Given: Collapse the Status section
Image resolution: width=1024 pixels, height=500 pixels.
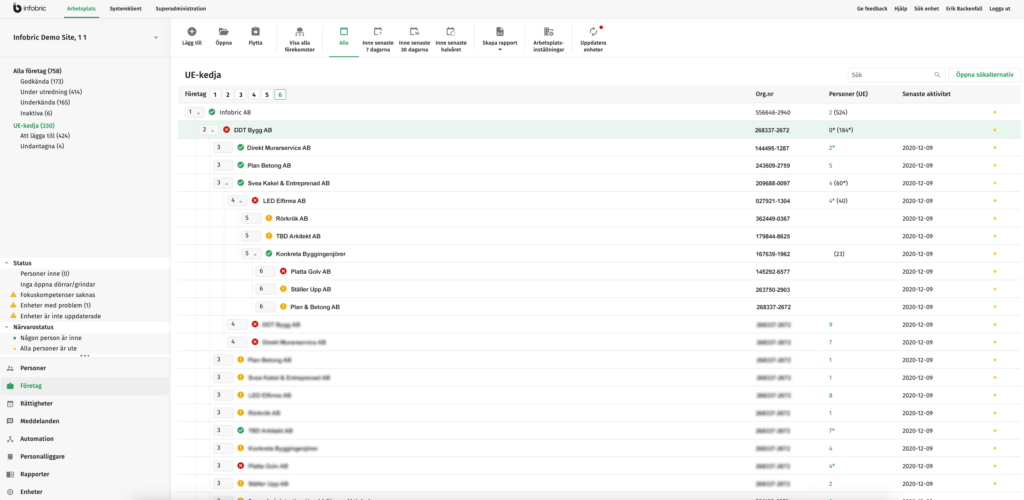Looking at the screenshot, I should point(7,263).
